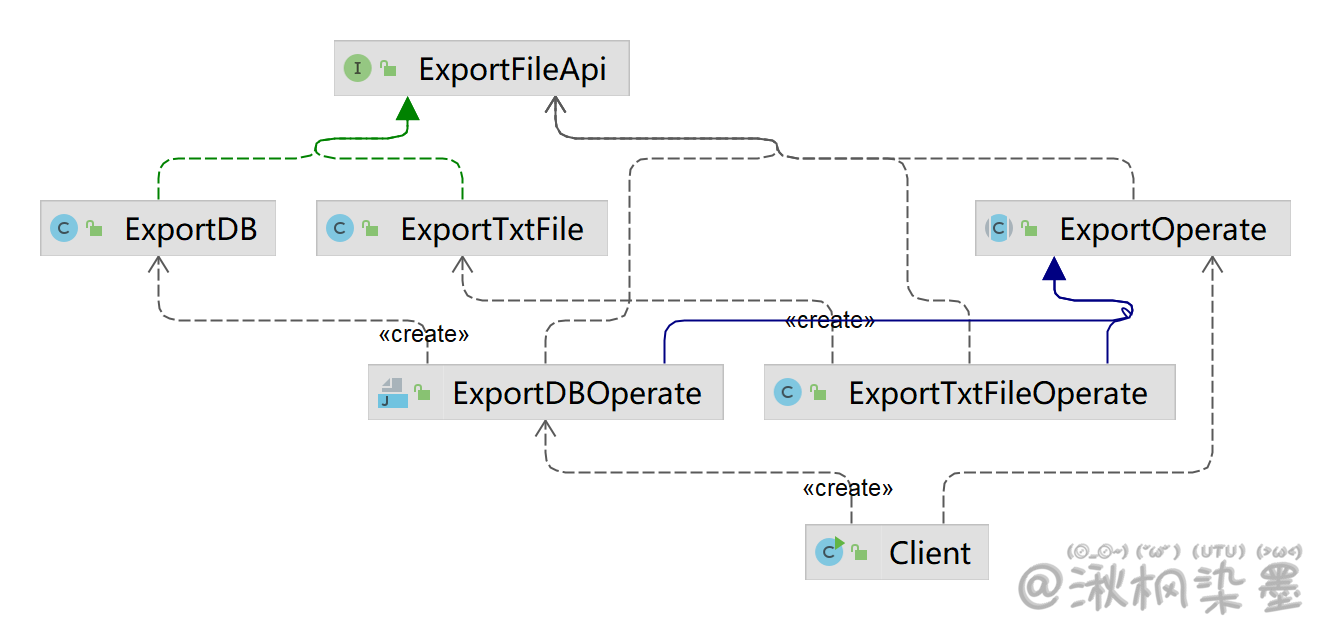Click the Java file icon on ExportDBOperate
Image resolution: width=1332 pixels, height=640 pixels.
coord(392,393)
